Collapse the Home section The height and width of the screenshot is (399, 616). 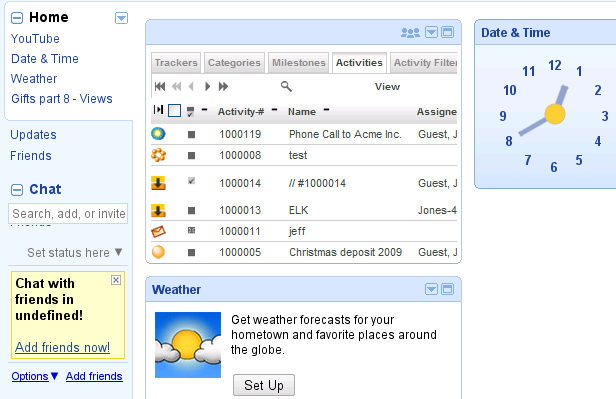tap(17, 18)
